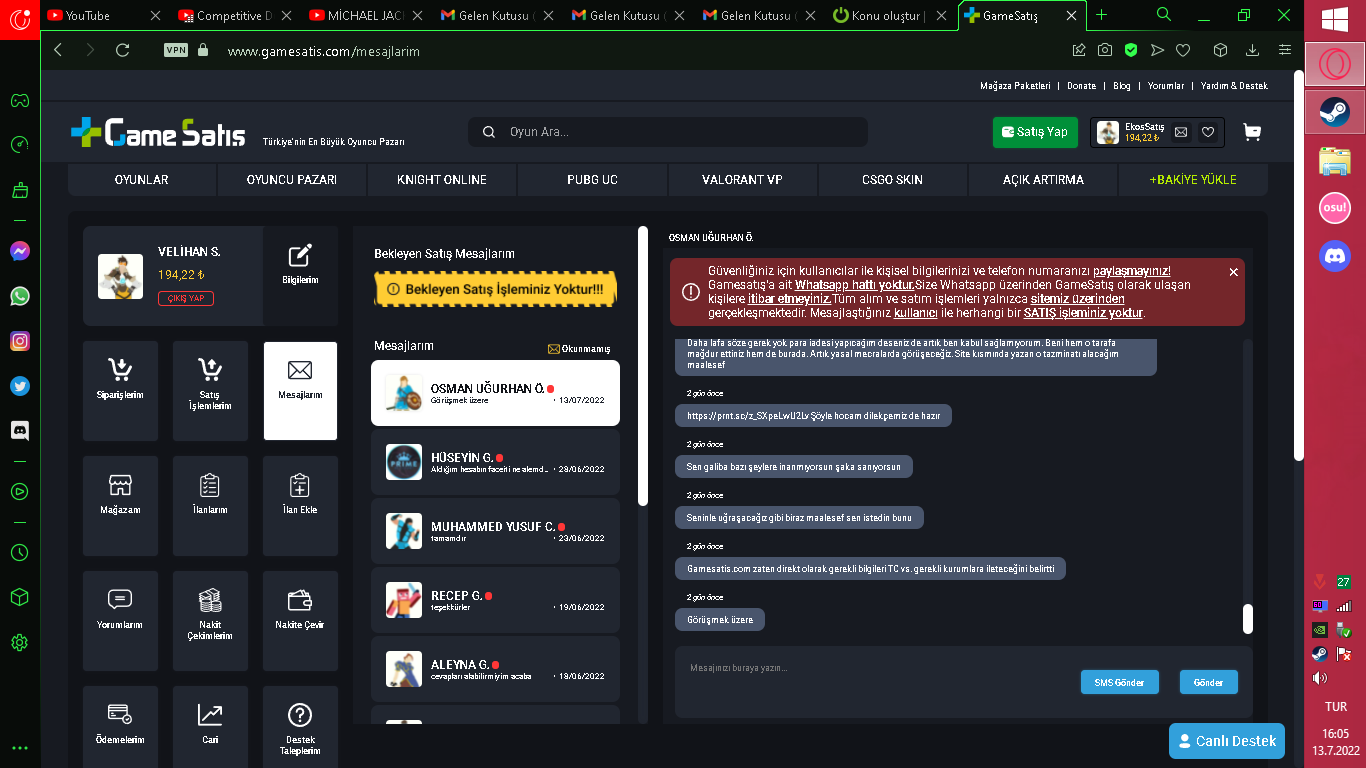Open the browser downloads icon
Screen dimensions: 1366x768
(1252, 50)
